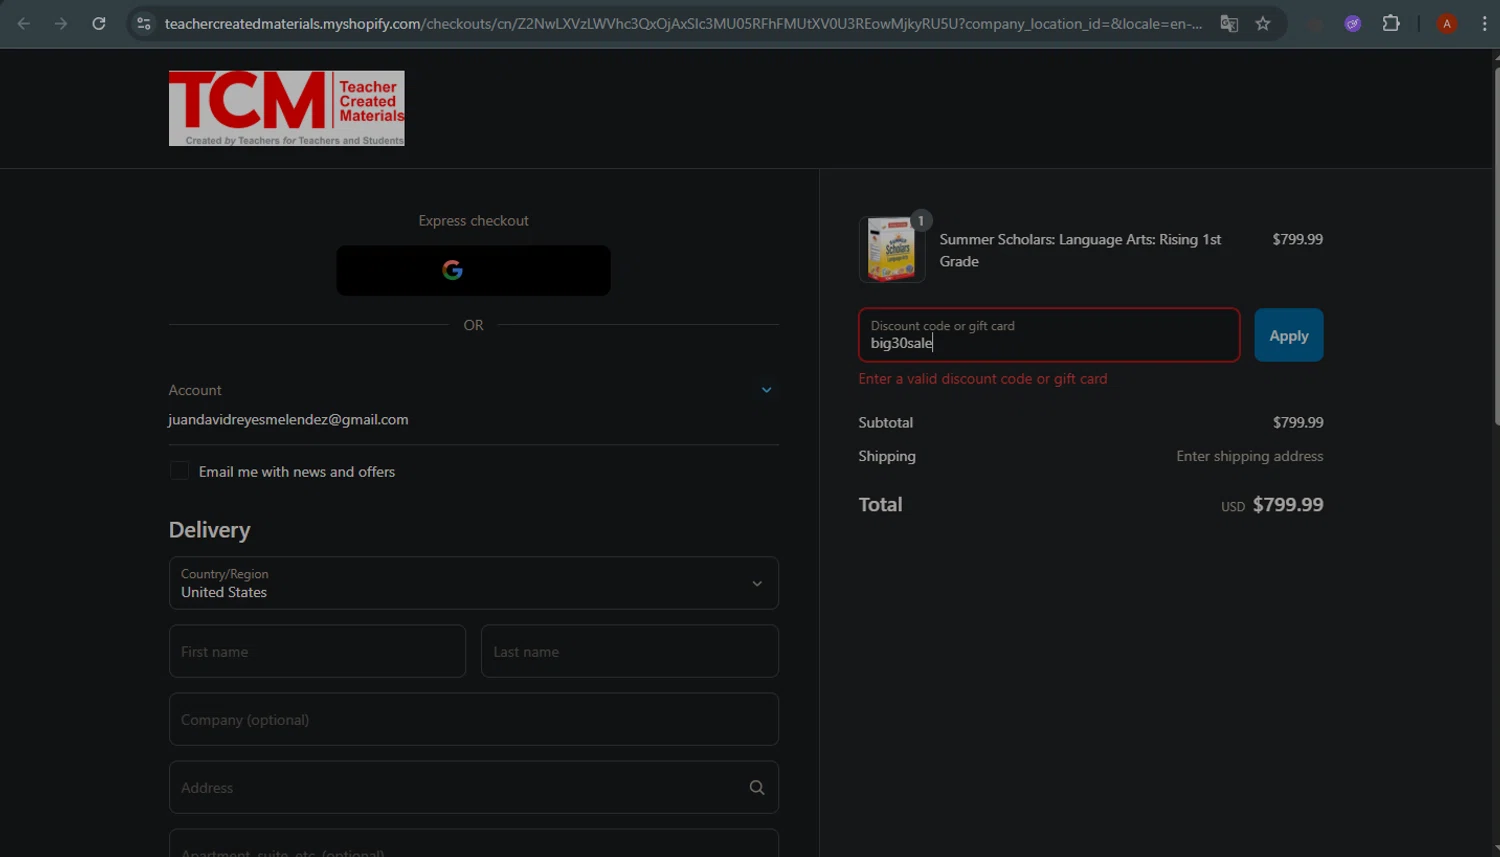Click the 'Delivery' heading
Screen dimensions: 1500x857
pos(209,530)
